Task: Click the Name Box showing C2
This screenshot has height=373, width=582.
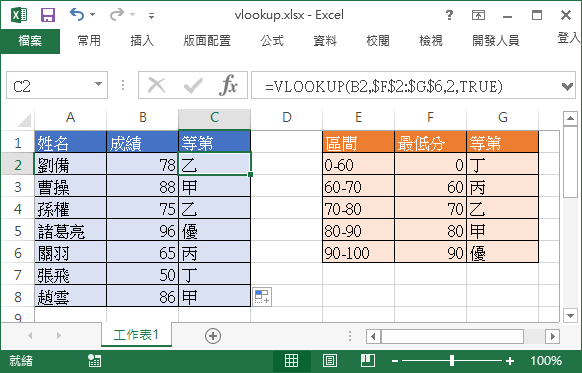Action: coord(50,85)
